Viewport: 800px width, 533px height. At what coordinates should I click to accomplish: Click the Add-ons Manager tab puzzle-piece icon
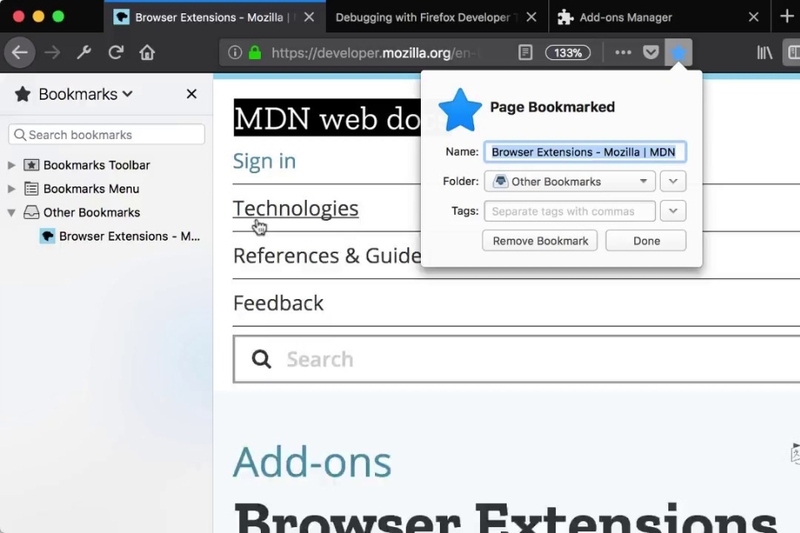click(565, 17)
